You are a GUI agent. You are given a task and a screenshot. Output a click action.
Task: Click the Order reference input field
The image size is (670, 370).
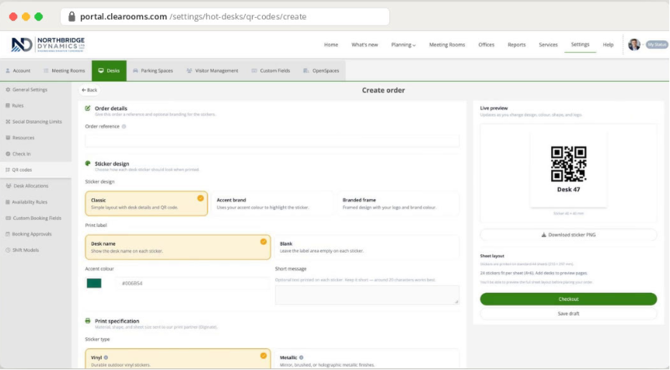[x=272, y=141]
